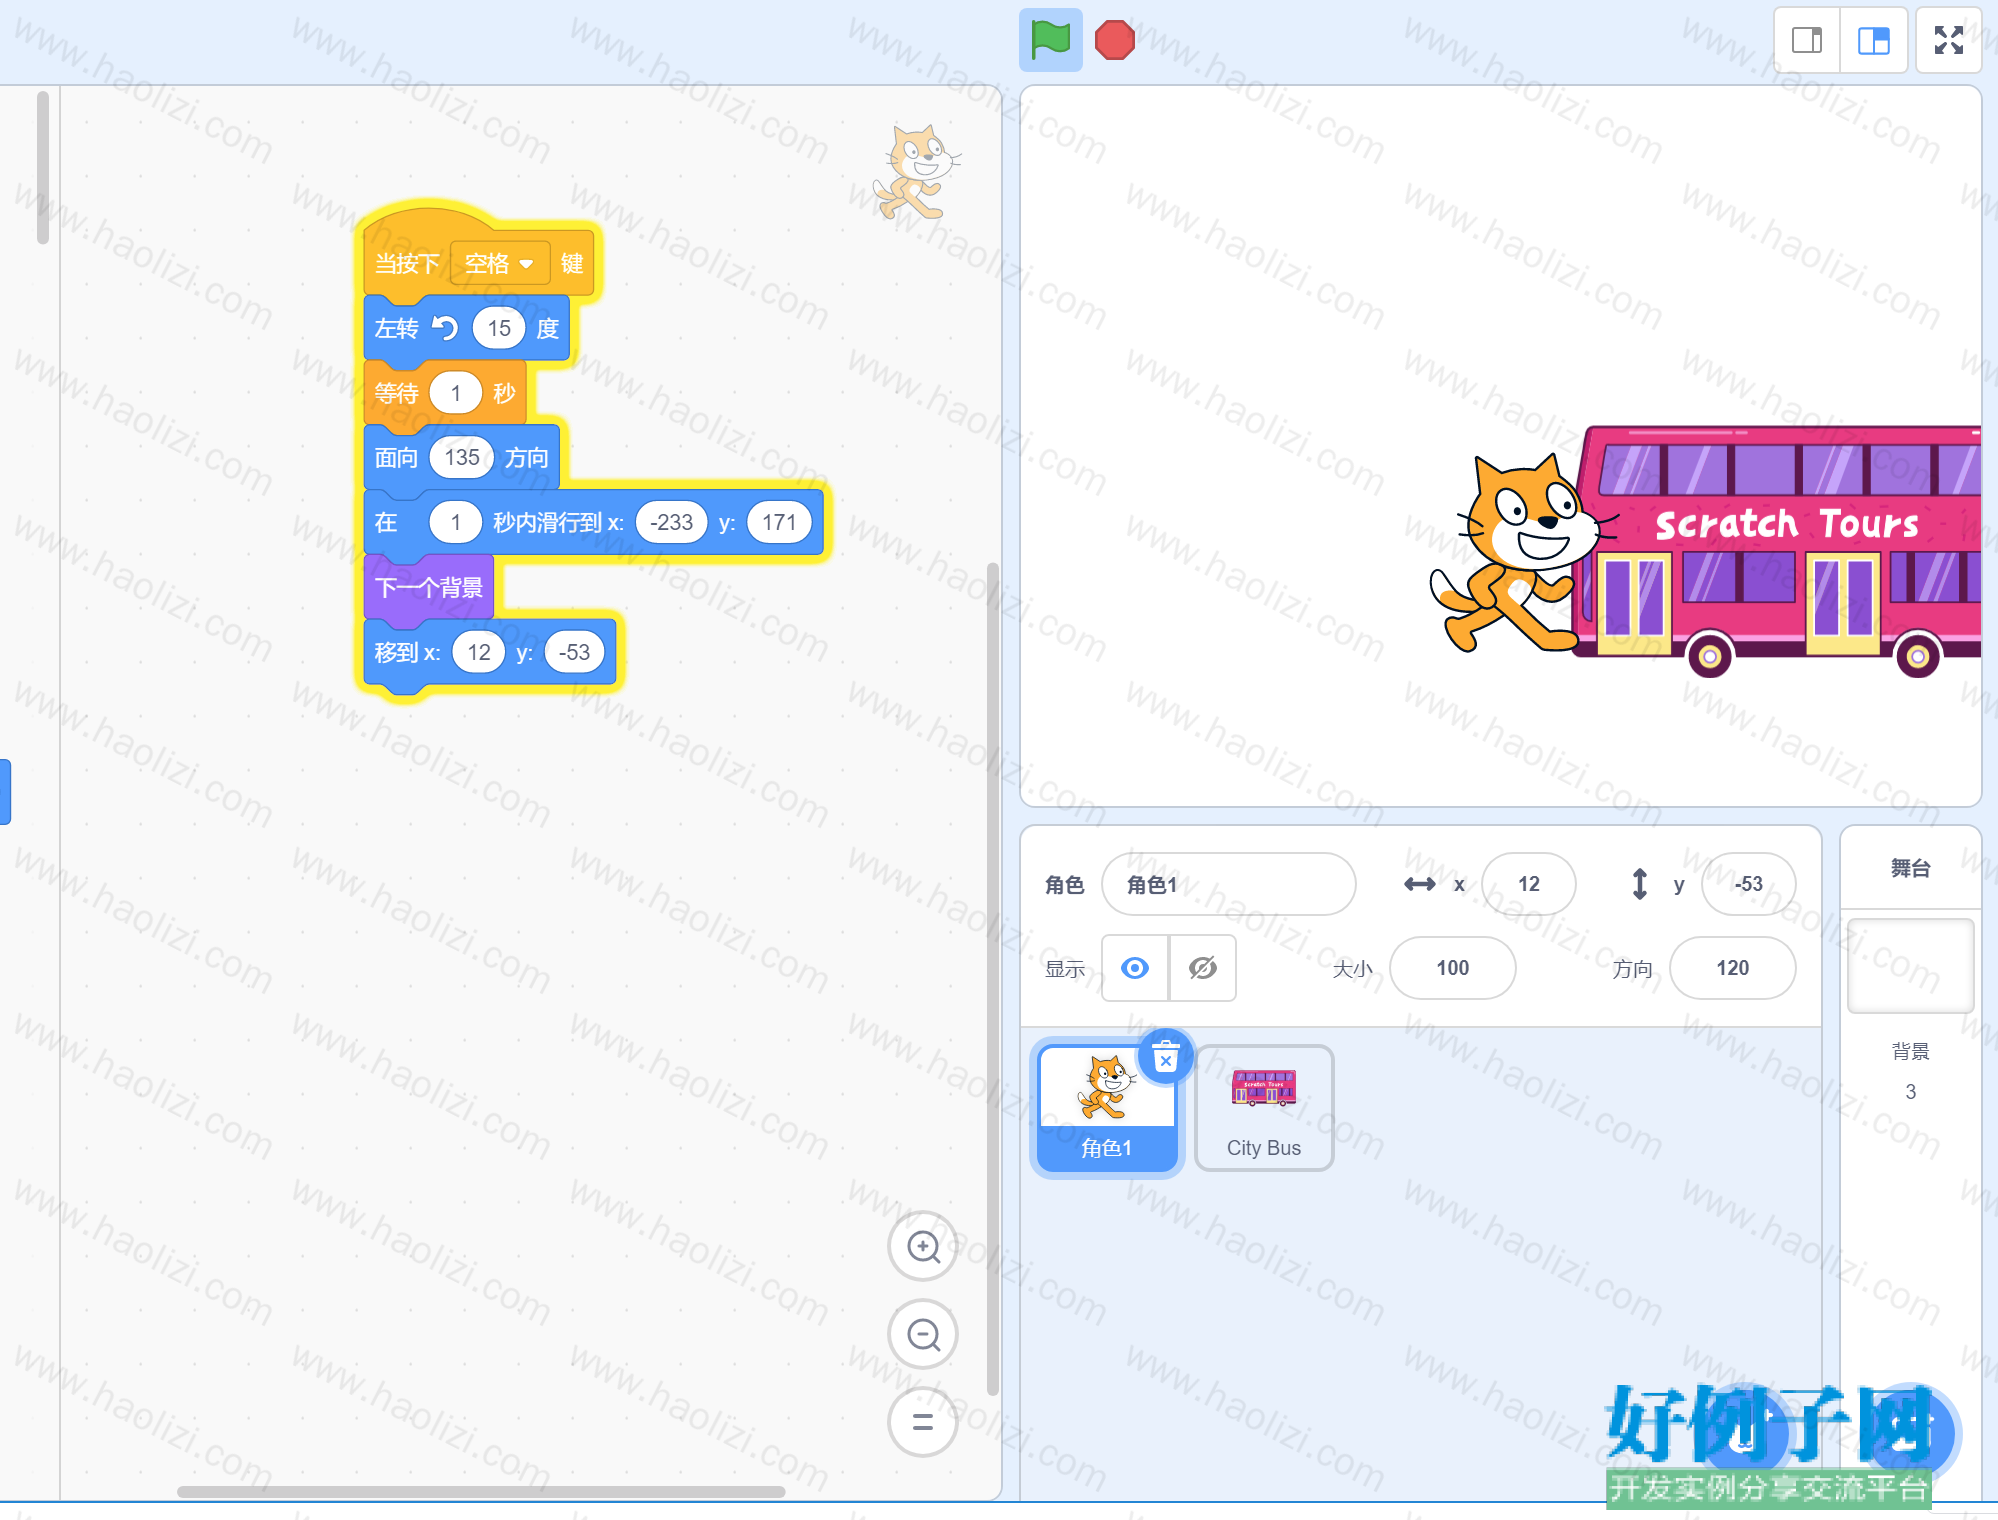Delete sprite 角色1 with trash icon
This screenshot has width=1998, height=1520.
tap(1166, 1056)
